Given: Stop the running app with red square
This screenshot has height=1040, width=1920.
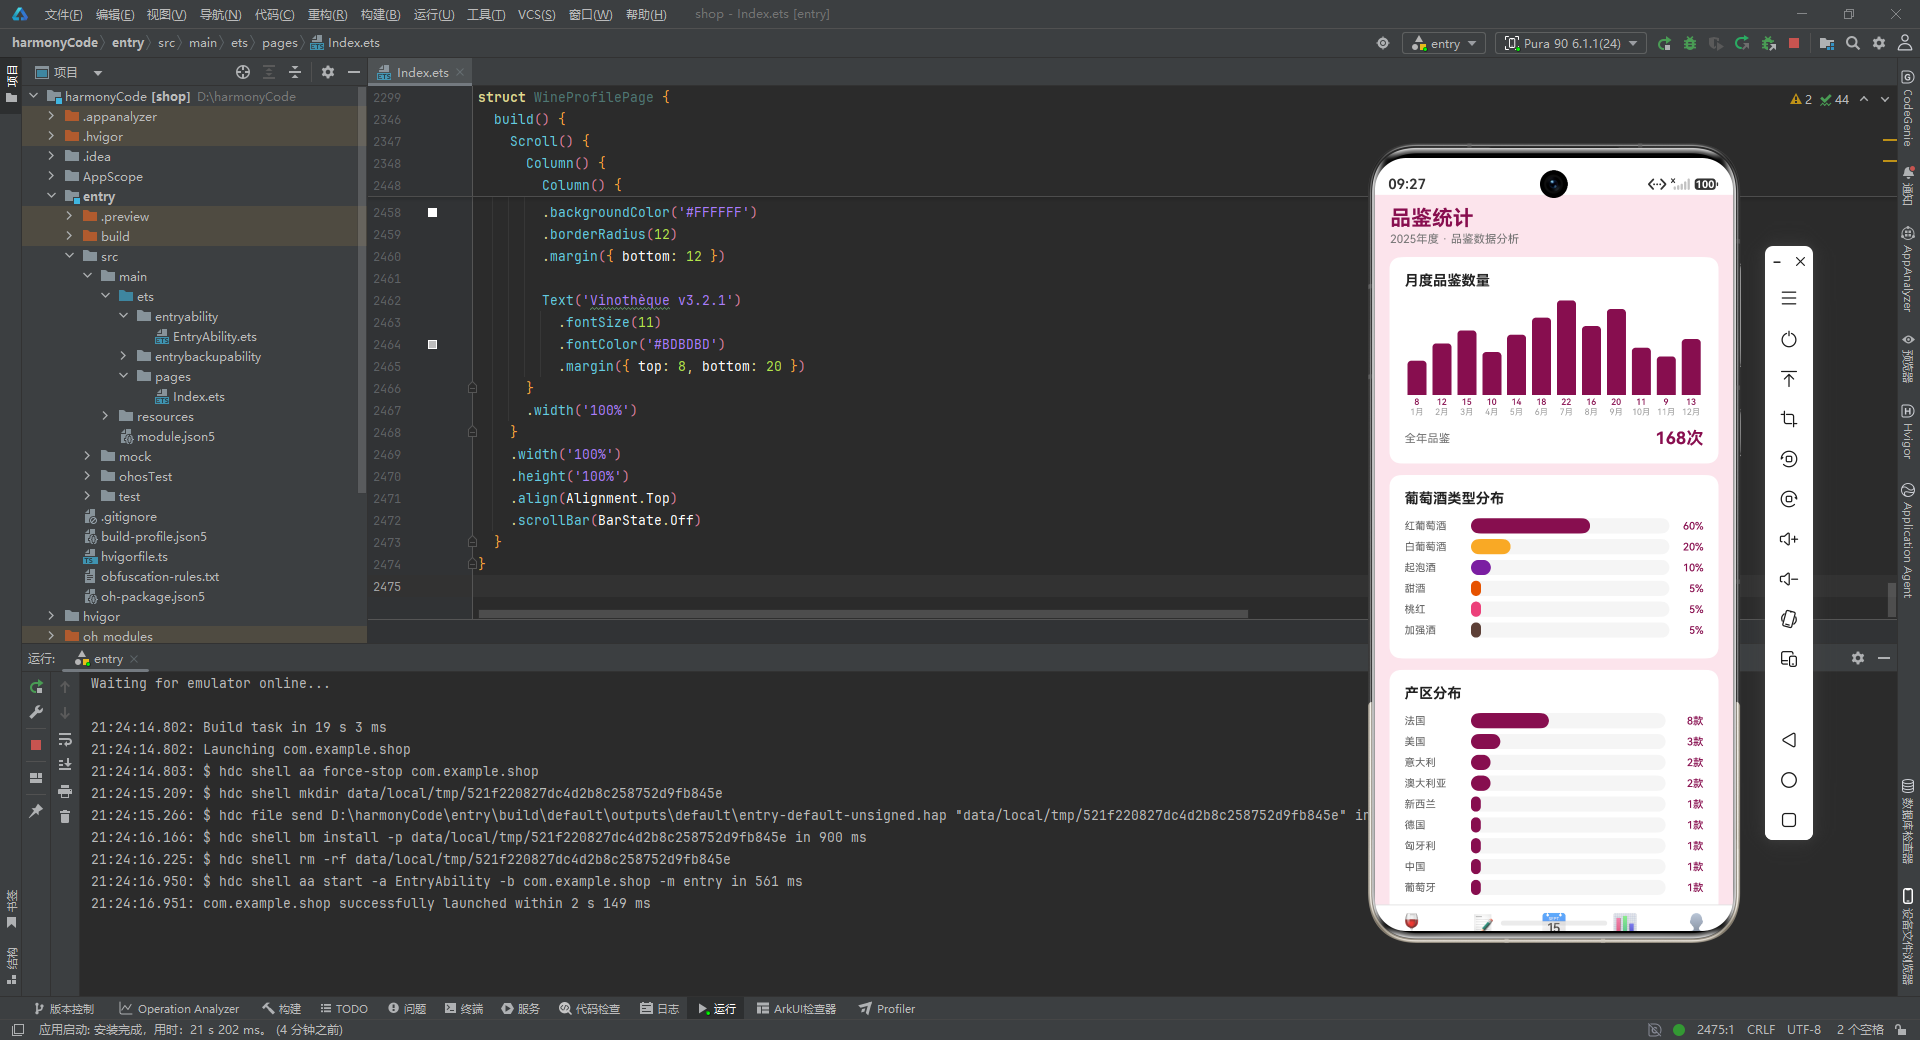Looking at the screenshot, I should [1794, 43].
